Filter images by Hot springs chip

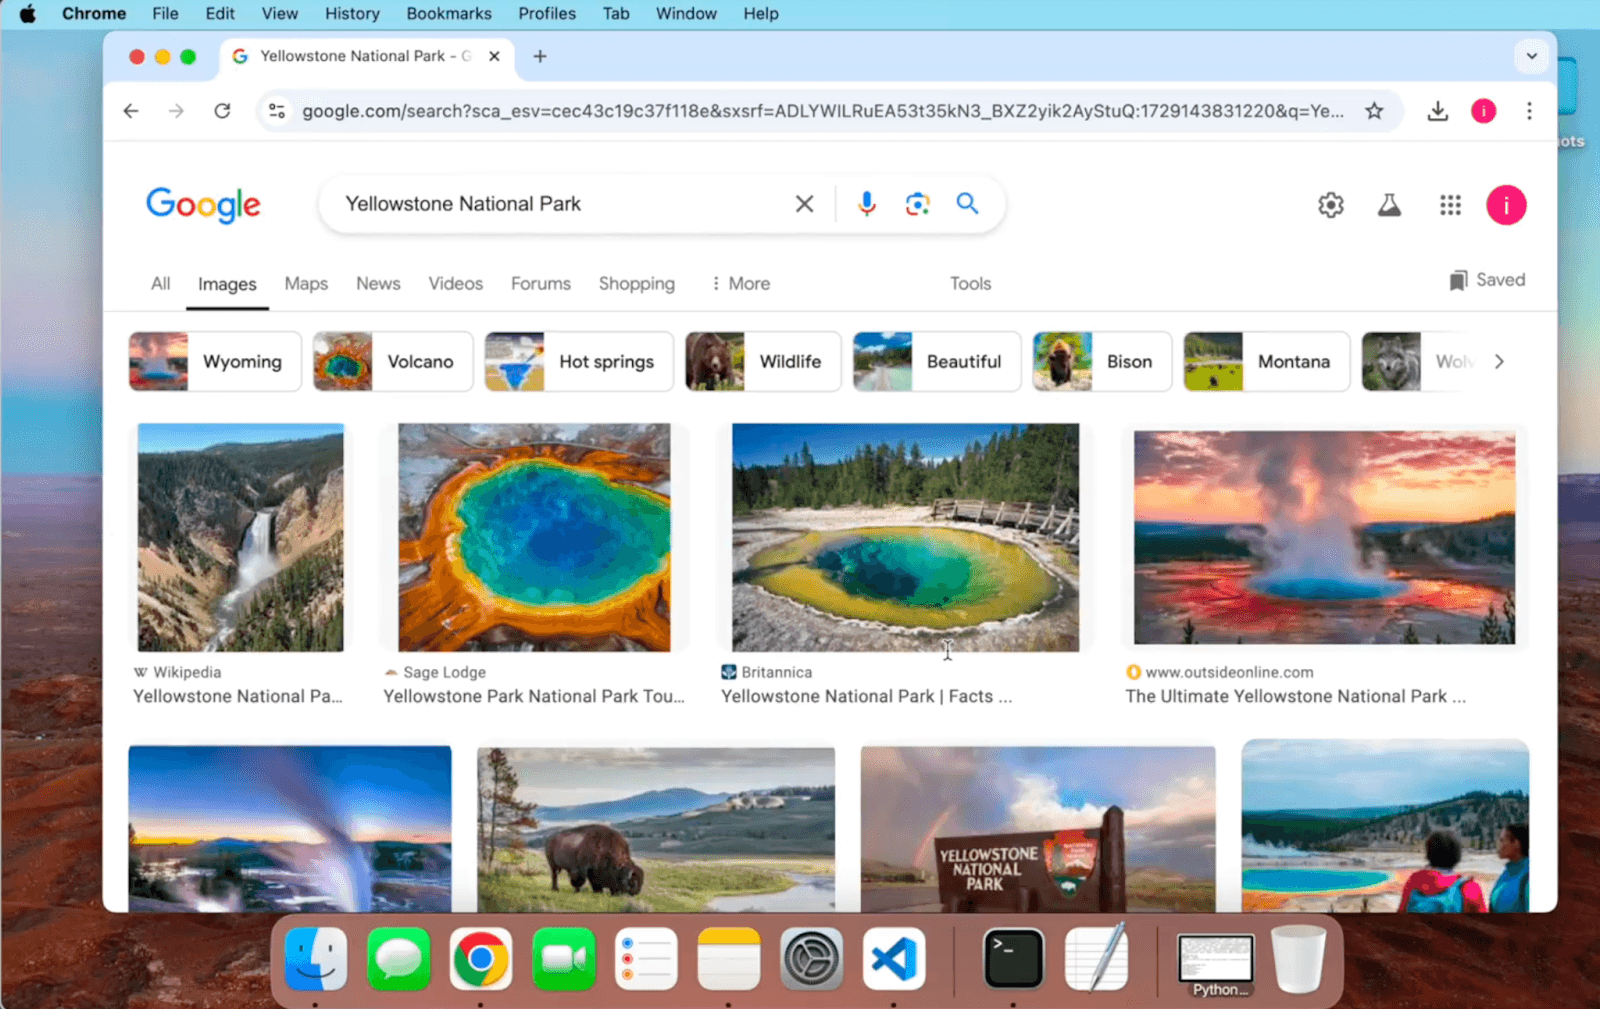579,362
